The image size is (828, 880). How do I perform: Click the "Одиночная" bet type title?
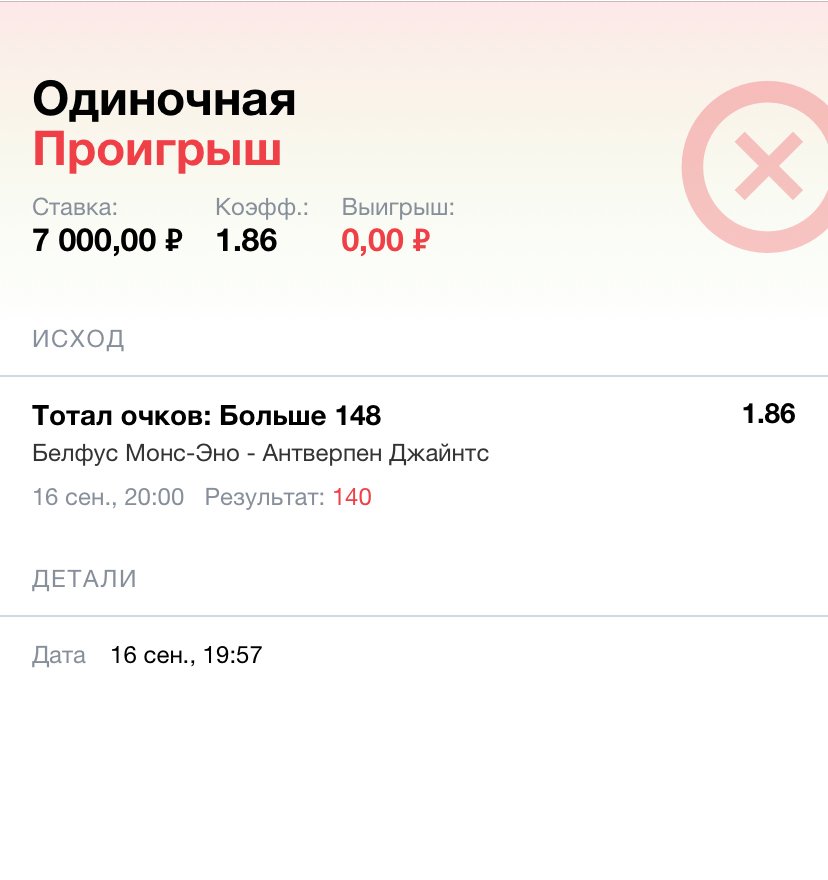pyautogui.click(x=164, y=100)
